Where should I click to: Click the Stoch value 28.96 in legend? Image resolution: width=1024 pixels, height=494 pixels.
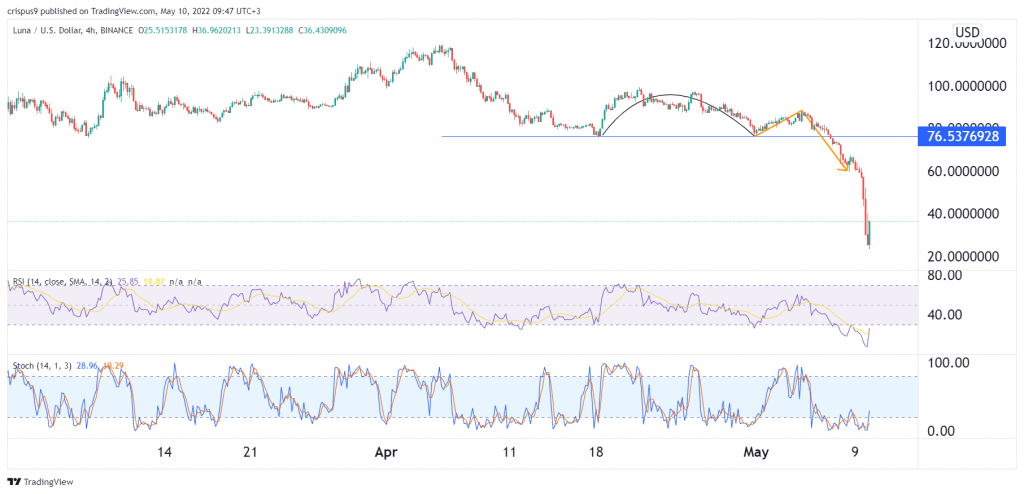click(87, 367)
